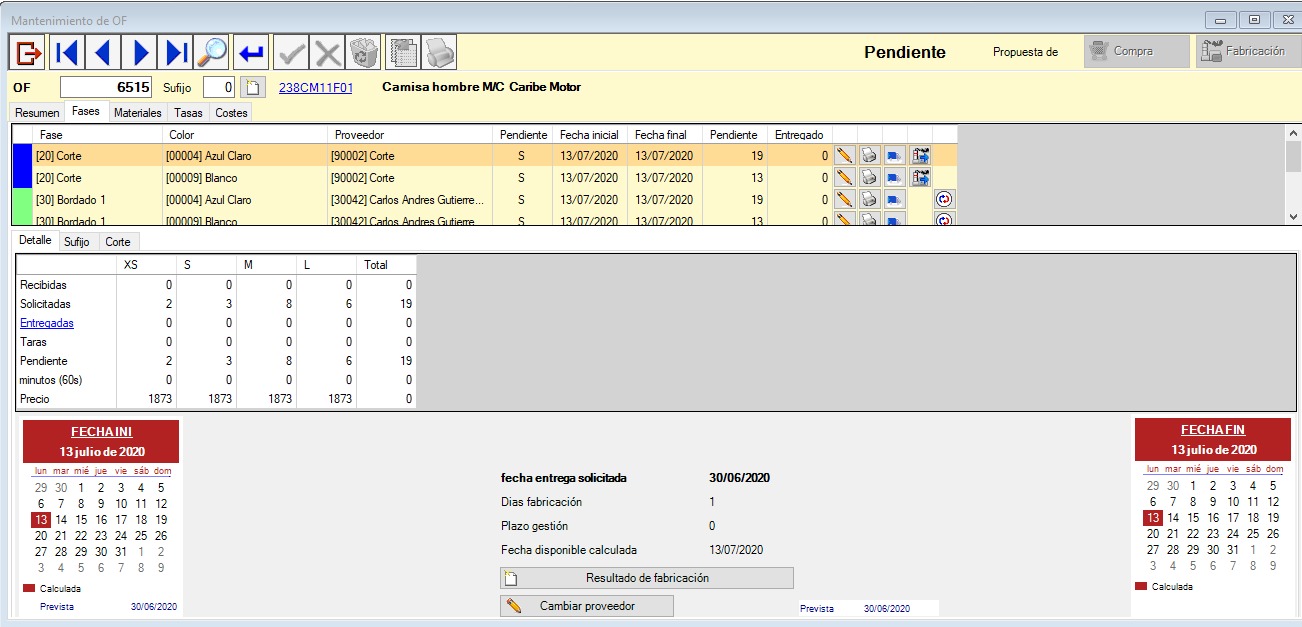Go to the first record
Image resolution: width=1302 pixels, height=627 pixels.
coord(66,52)
